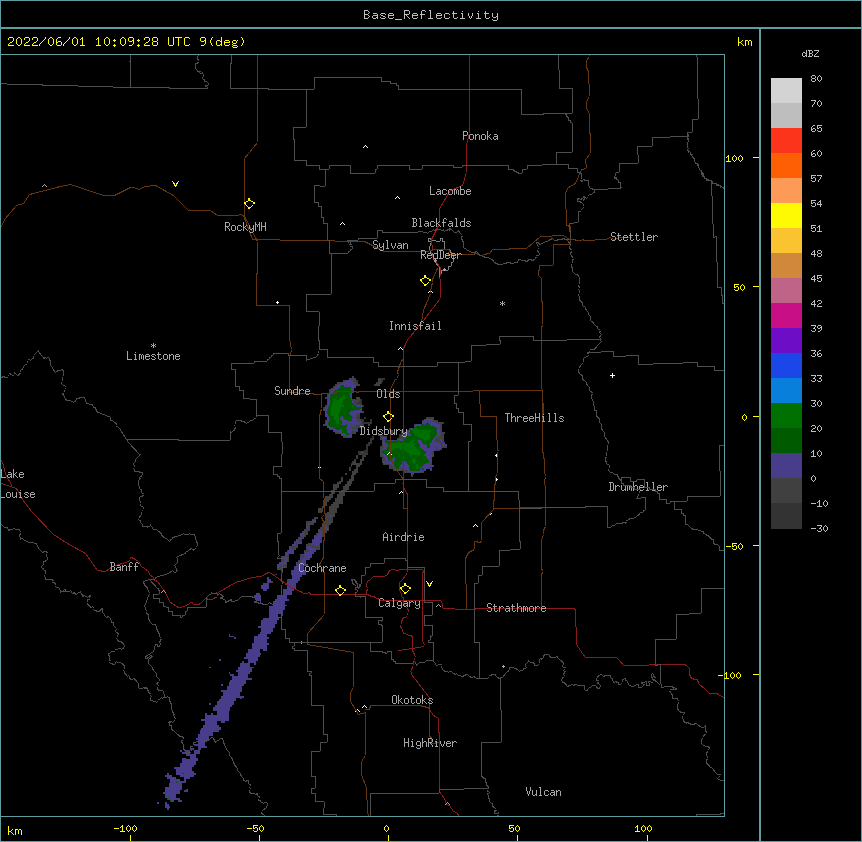
Task: Select the red 60-65 dBZ legend swatch
Action: [x=786, y=141]
